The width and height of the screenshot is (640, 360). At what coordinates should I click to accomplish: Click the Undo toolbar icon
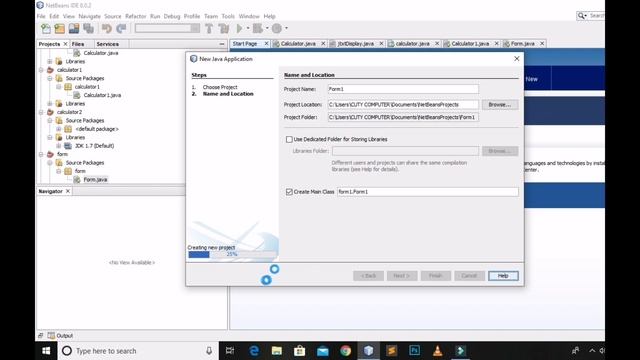tap(107, 29)
